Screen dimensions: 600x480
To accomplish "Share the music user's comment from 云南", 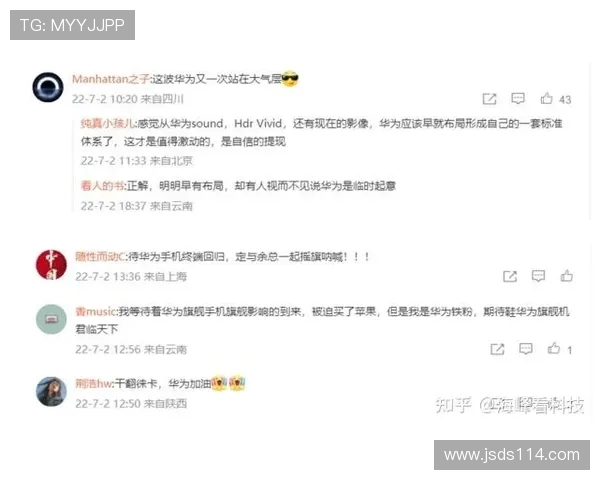I will pos(497,349).
